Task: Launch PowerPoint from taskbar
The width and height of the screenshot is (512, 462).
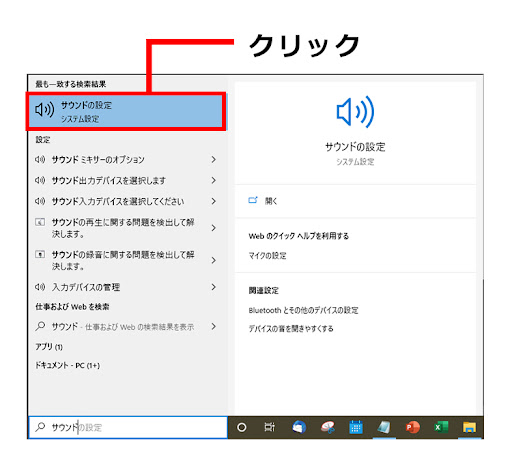Action: (413, 427)
